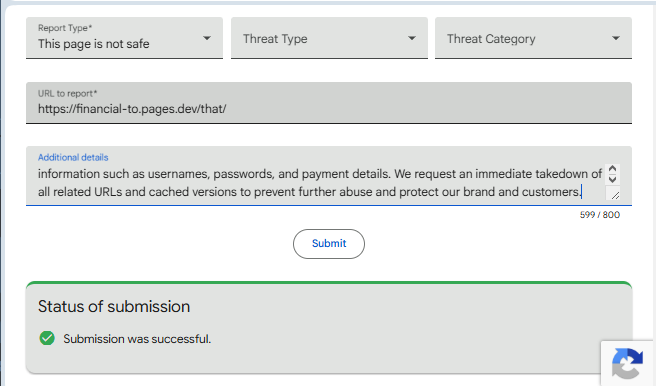Click the textarea scroll up arrow
656x386 pixels.
(x=612, y=169)
